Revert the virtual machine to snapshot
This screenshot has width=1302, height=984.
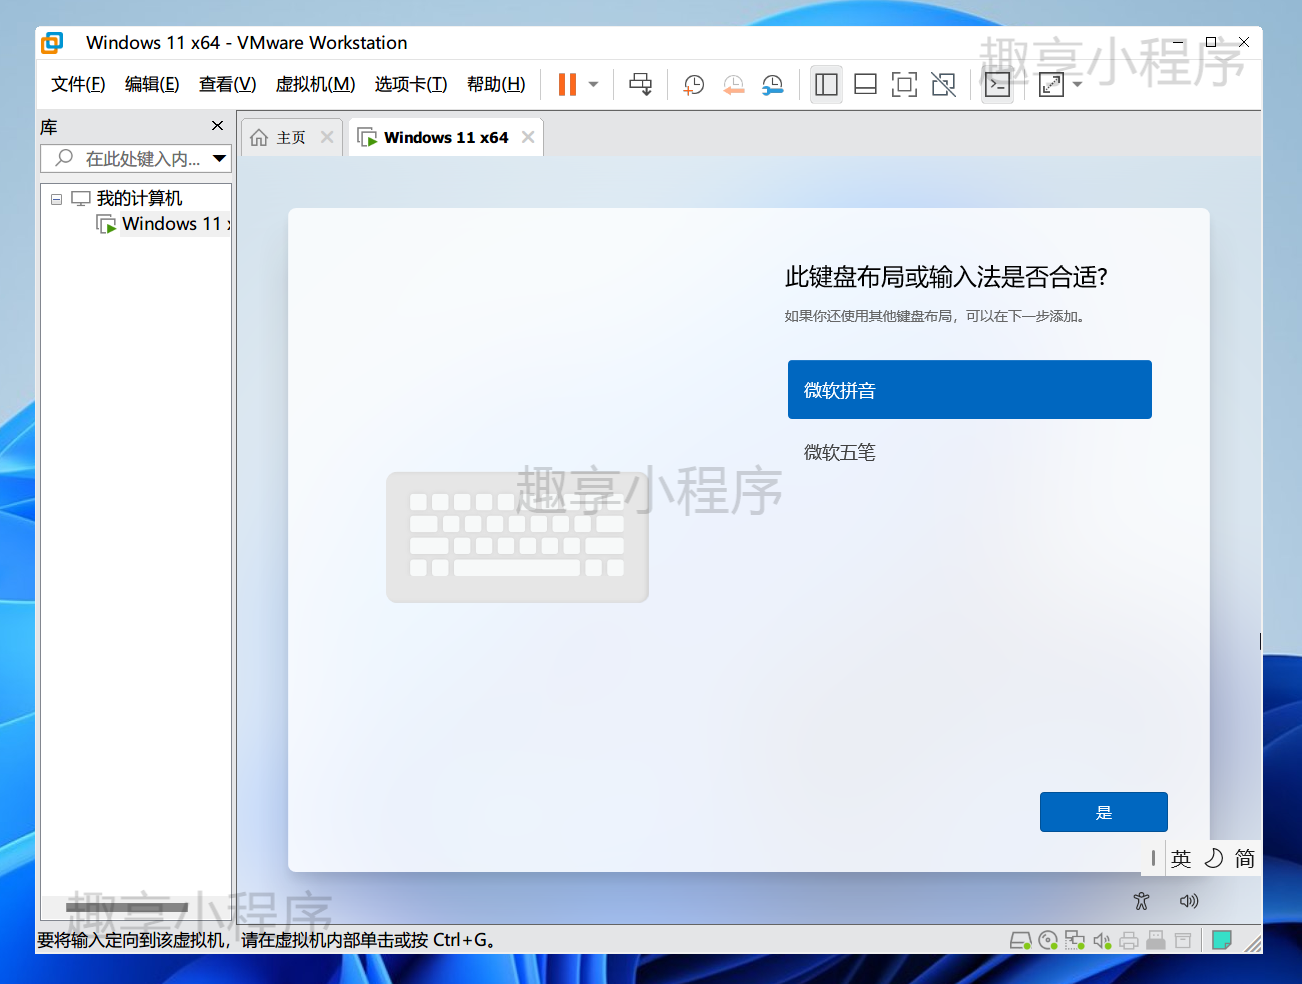click(733, 85)
